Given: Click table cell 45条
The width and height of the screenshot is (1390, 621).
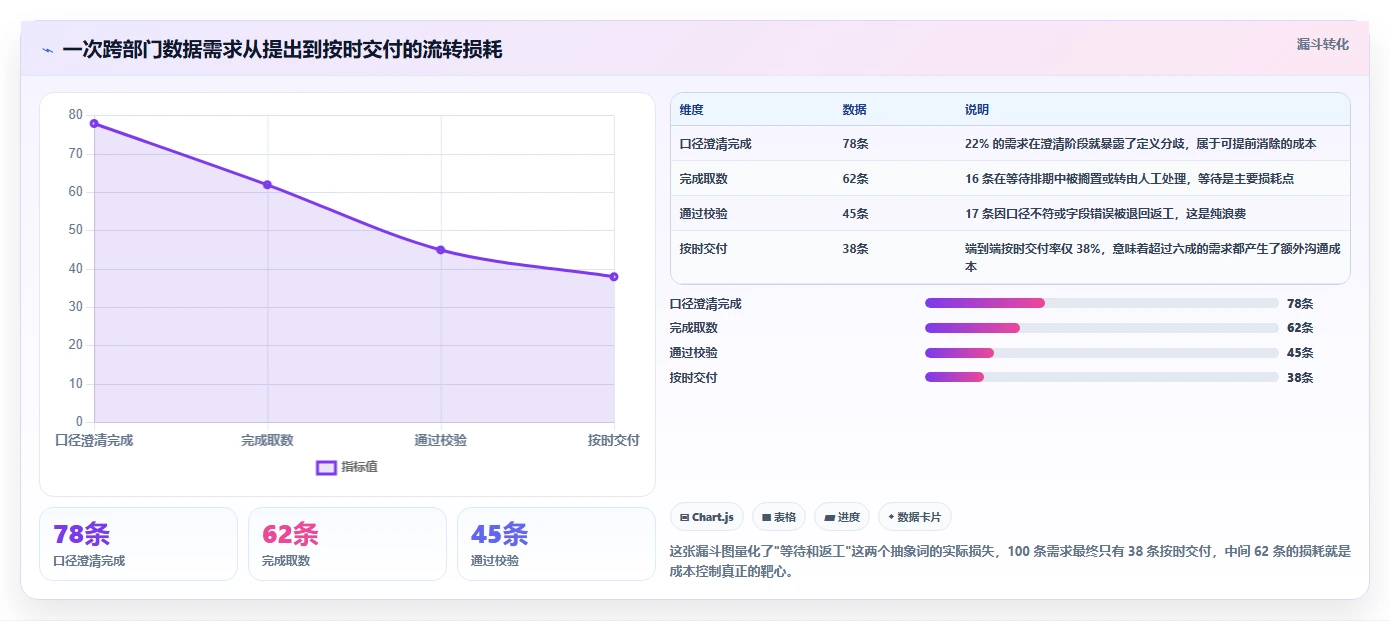Looking at the screenshot, I should (x=856, y=214).
